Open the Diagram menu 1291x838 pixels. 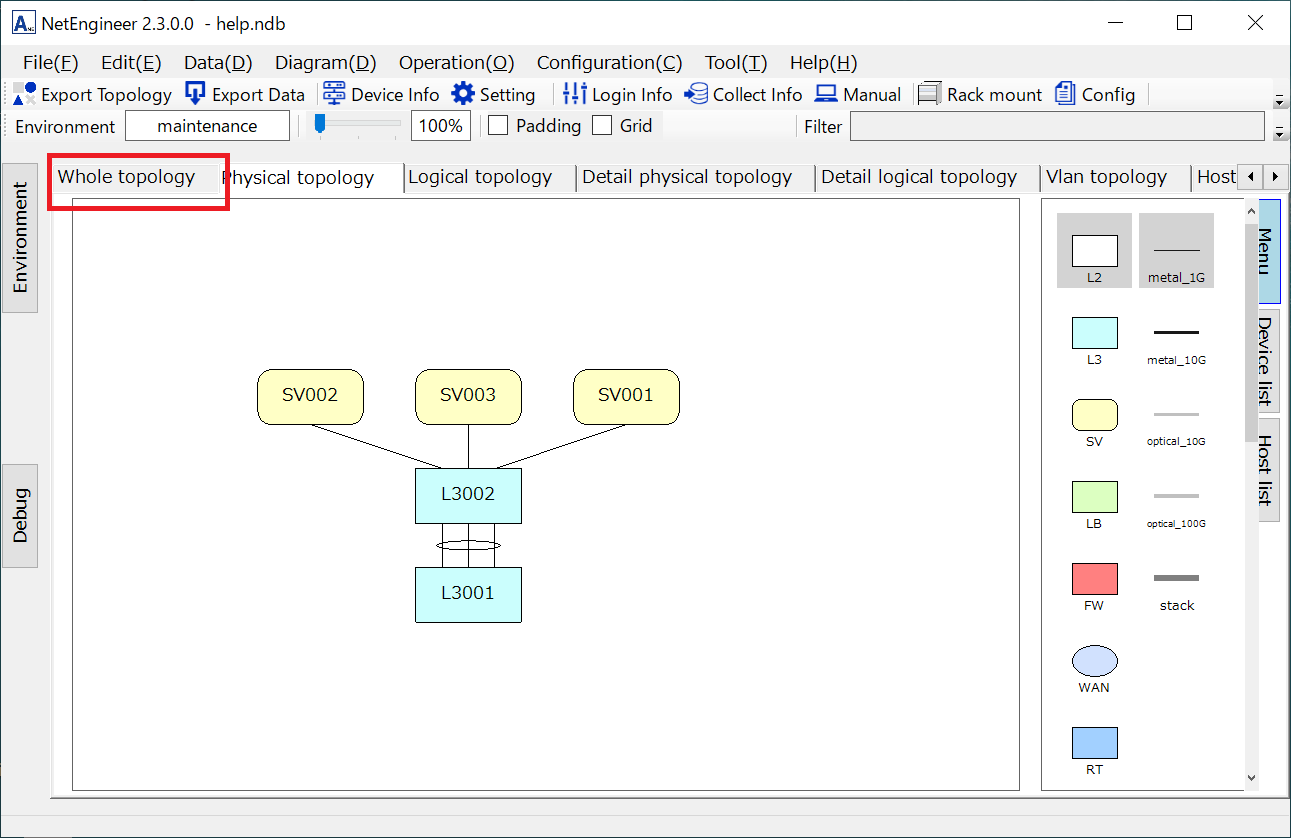[x=325, y=63]
